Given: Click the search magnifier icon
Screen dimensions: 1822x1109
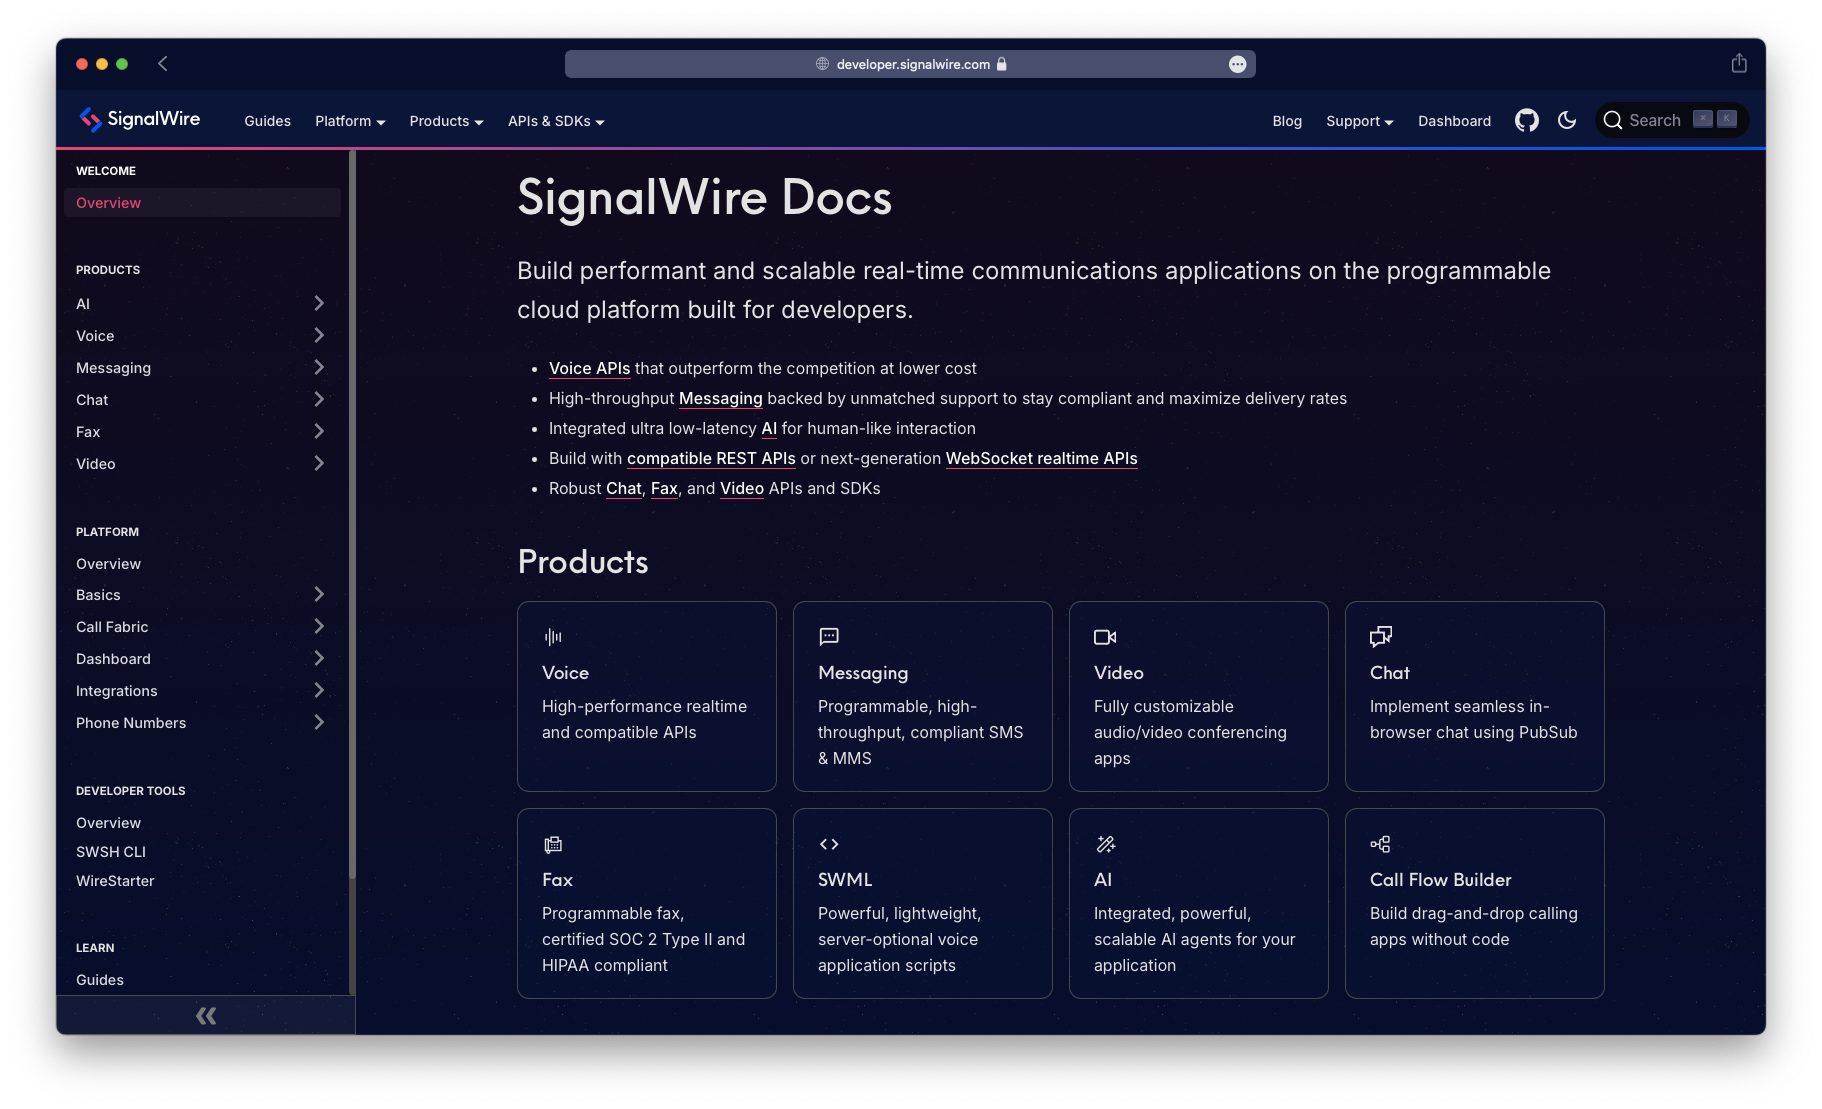Looking at the screenshot, I should pyautogui.click(x=1612, y=121).
